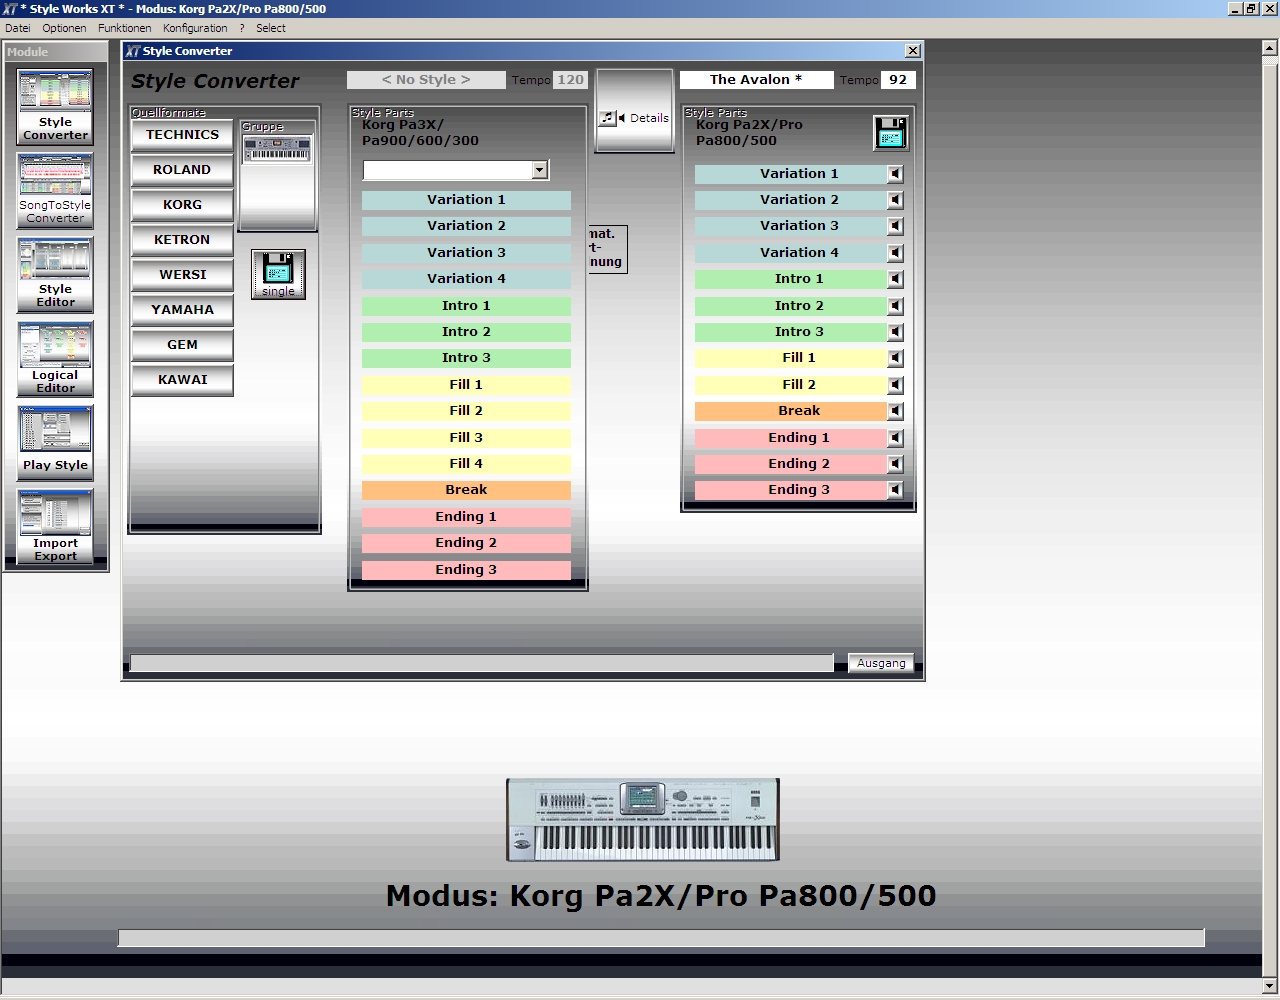This screenshot has width=1280, height=1000.
Task: Select source part Intro 2
Action: 466,332
